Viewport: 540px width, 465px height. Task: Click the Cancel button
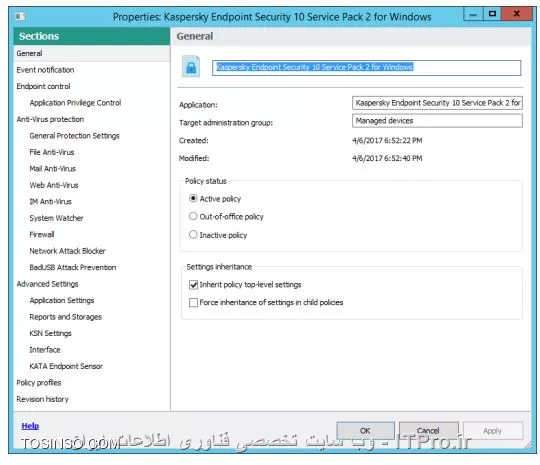(x=428, y=431)
